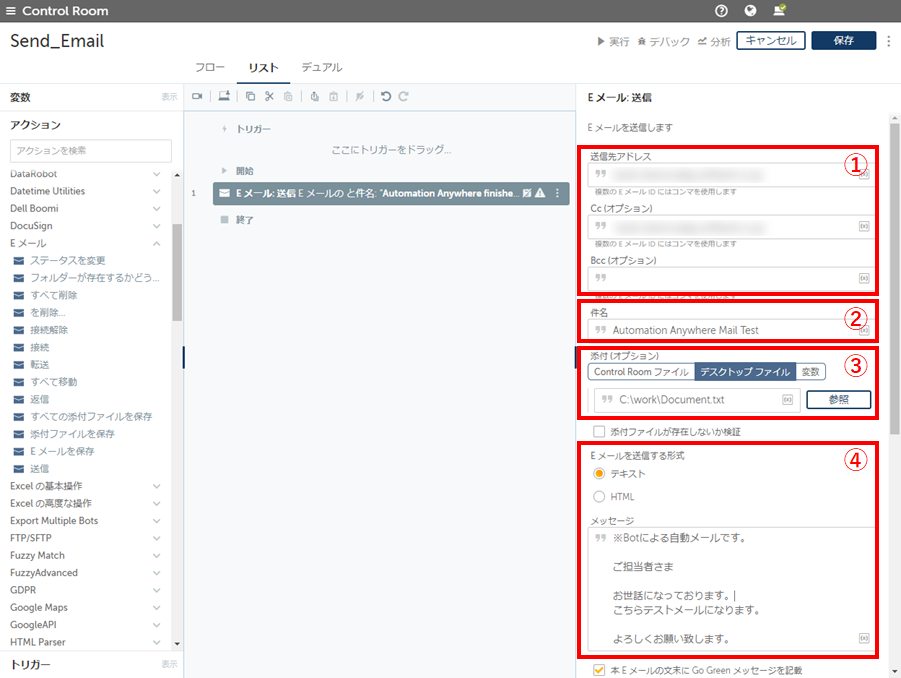Click the warning triangle on the Eメール action row
Viewport: 901px width, 678px height.
(x=540, y=193)
